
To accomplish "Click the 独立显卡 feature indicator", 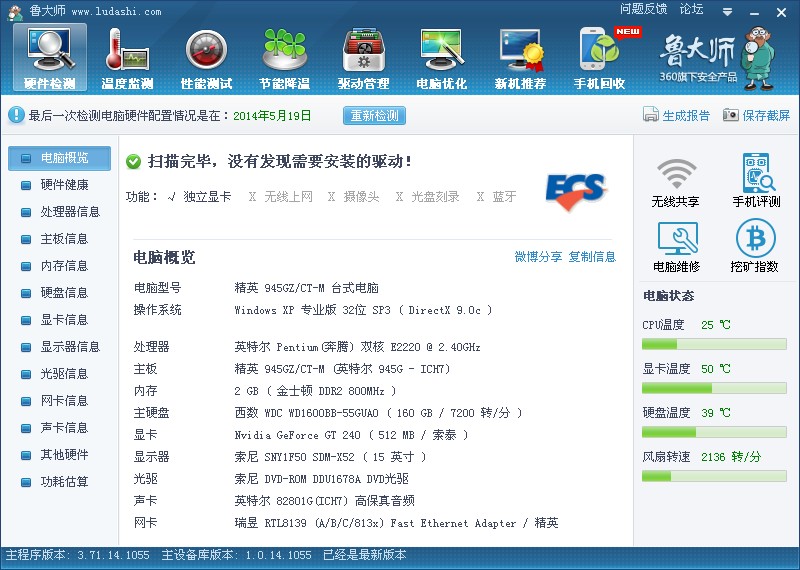I will [199, 196].
